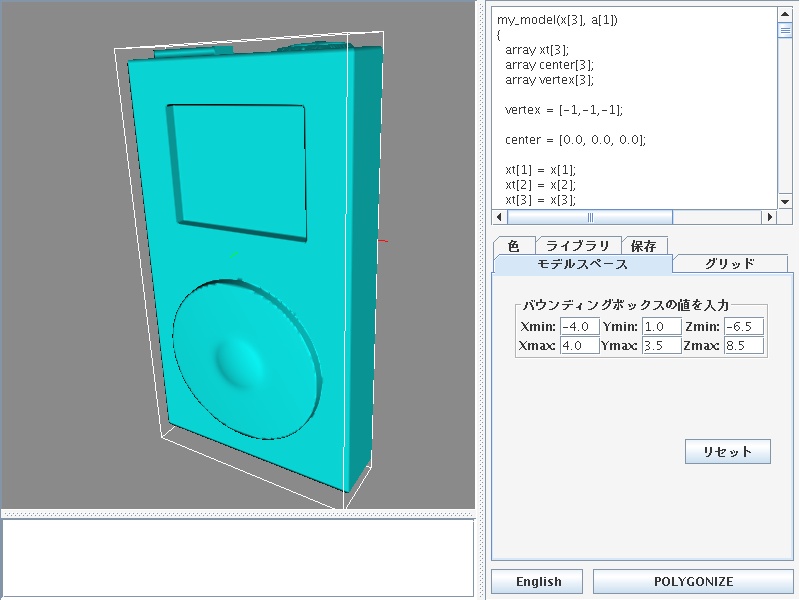Click the 'array vertex[3];' code line

[x=549, y=80]
